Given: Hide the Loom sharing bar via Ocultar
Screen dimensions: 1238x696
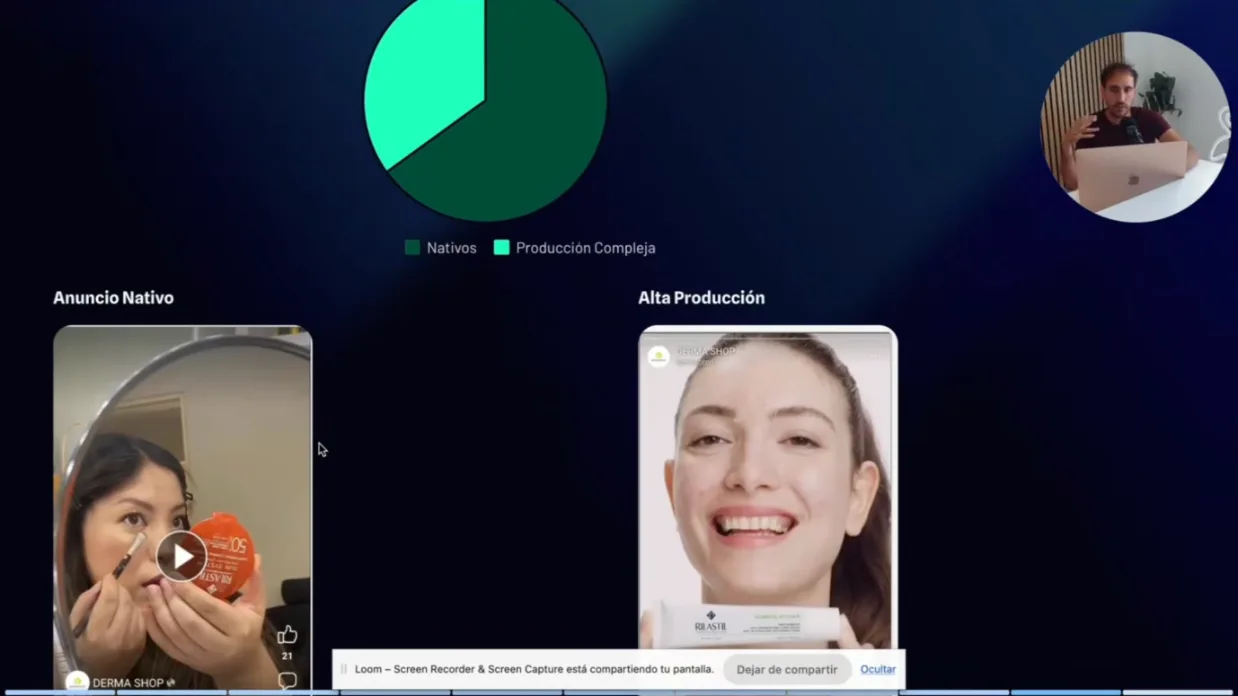Looking at the screenshot, I should pyautogui.click(x=877, y=669).
